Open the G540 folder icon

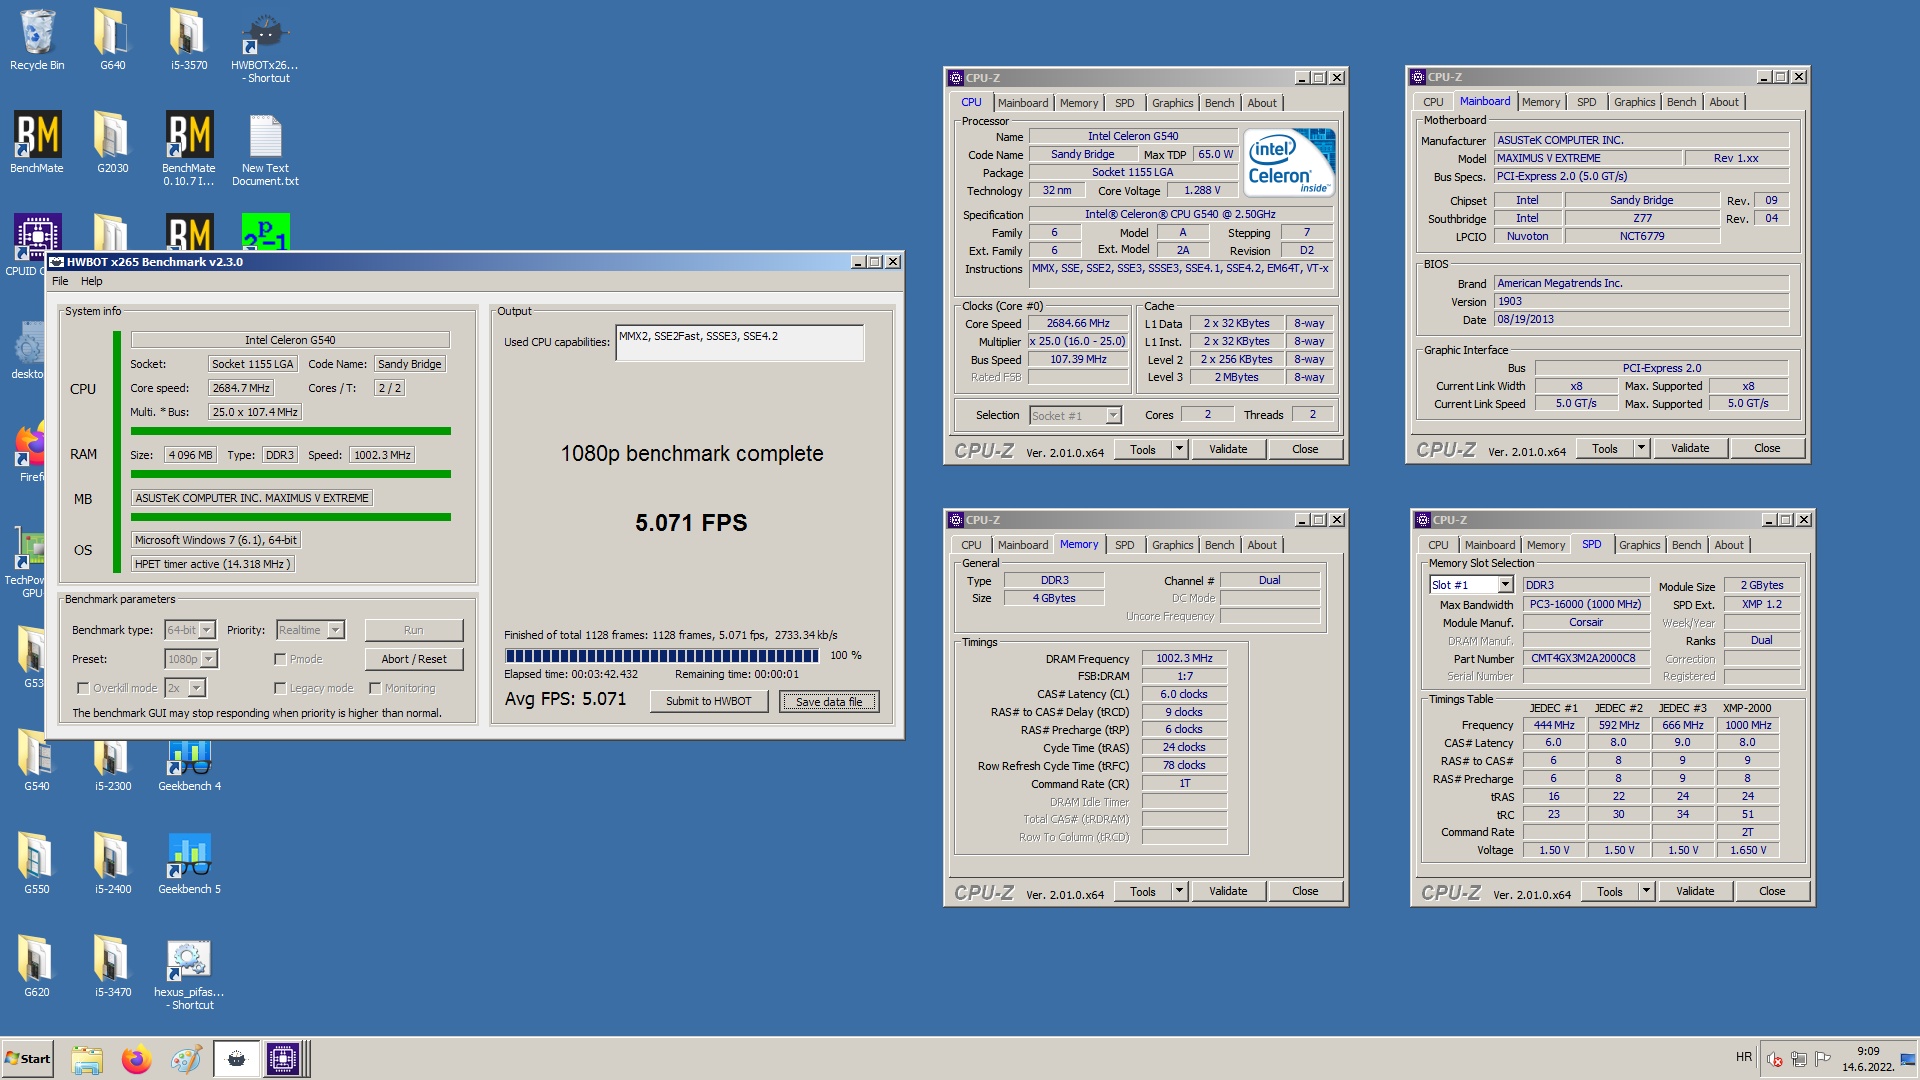[37, 761]
